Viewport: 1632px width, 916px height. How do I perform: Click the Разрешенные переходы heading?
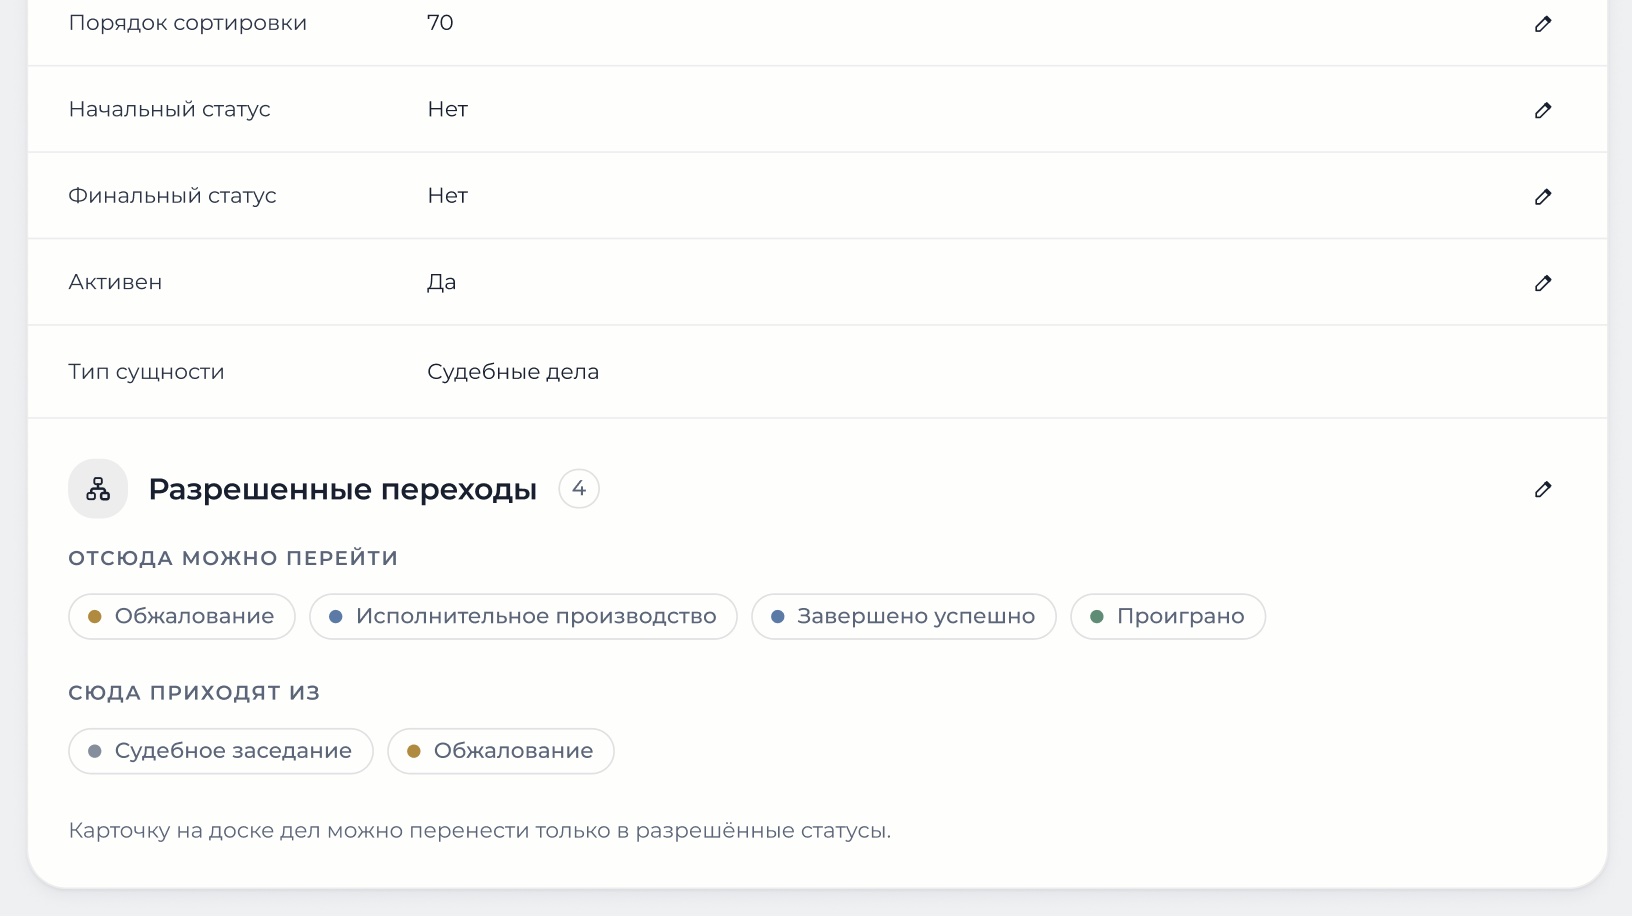click(x=343, y=489)
